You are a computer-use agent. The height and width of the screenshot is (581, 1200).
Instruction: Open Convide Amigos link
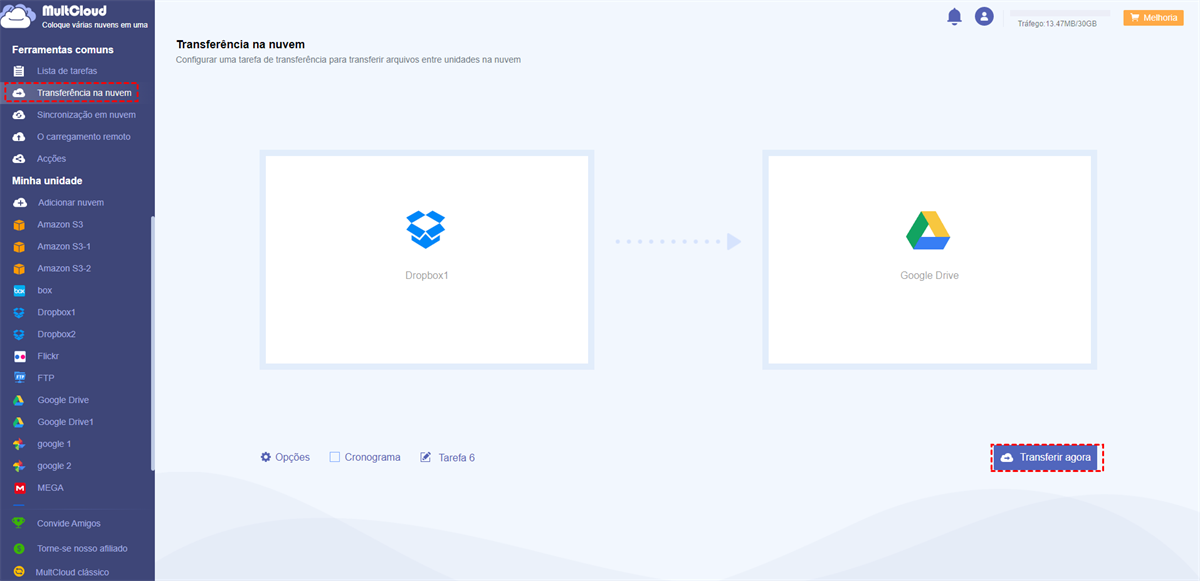(x=69, y=523)
